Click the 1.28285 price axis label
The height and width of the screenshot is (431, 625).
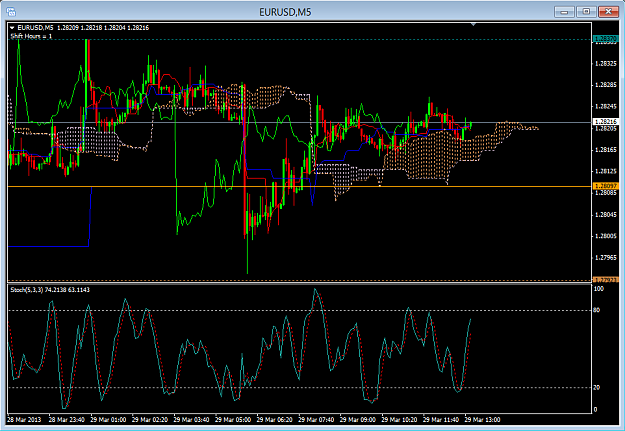click(605, 85)
